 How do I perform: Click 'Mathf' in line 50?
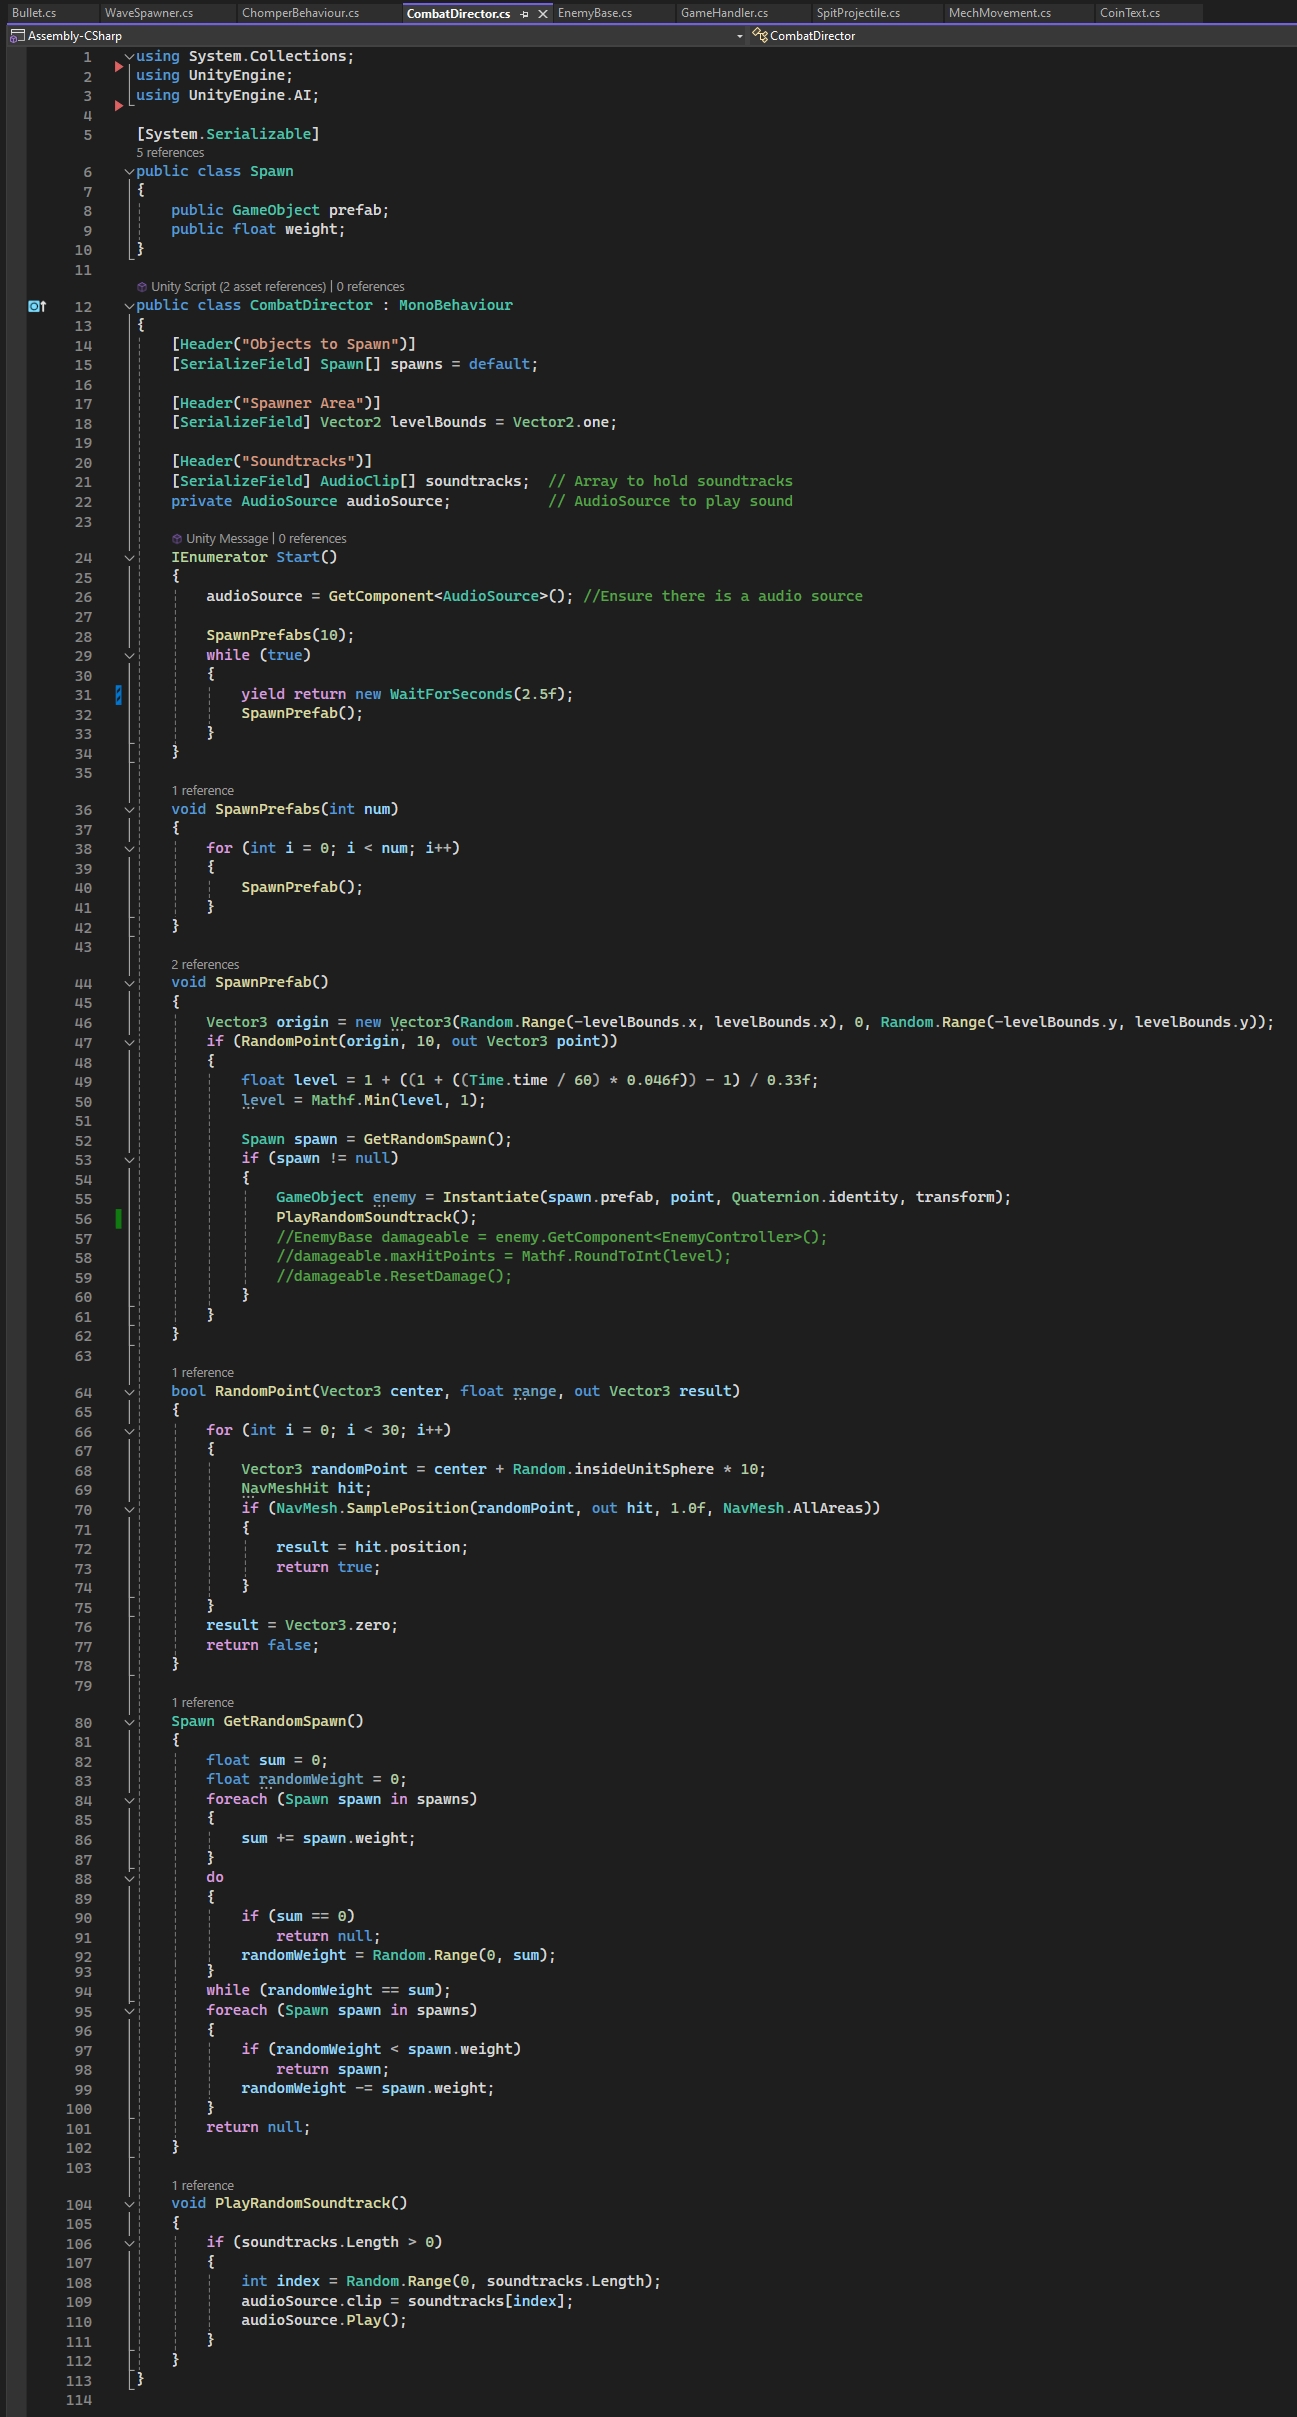tap(333, 1101)
